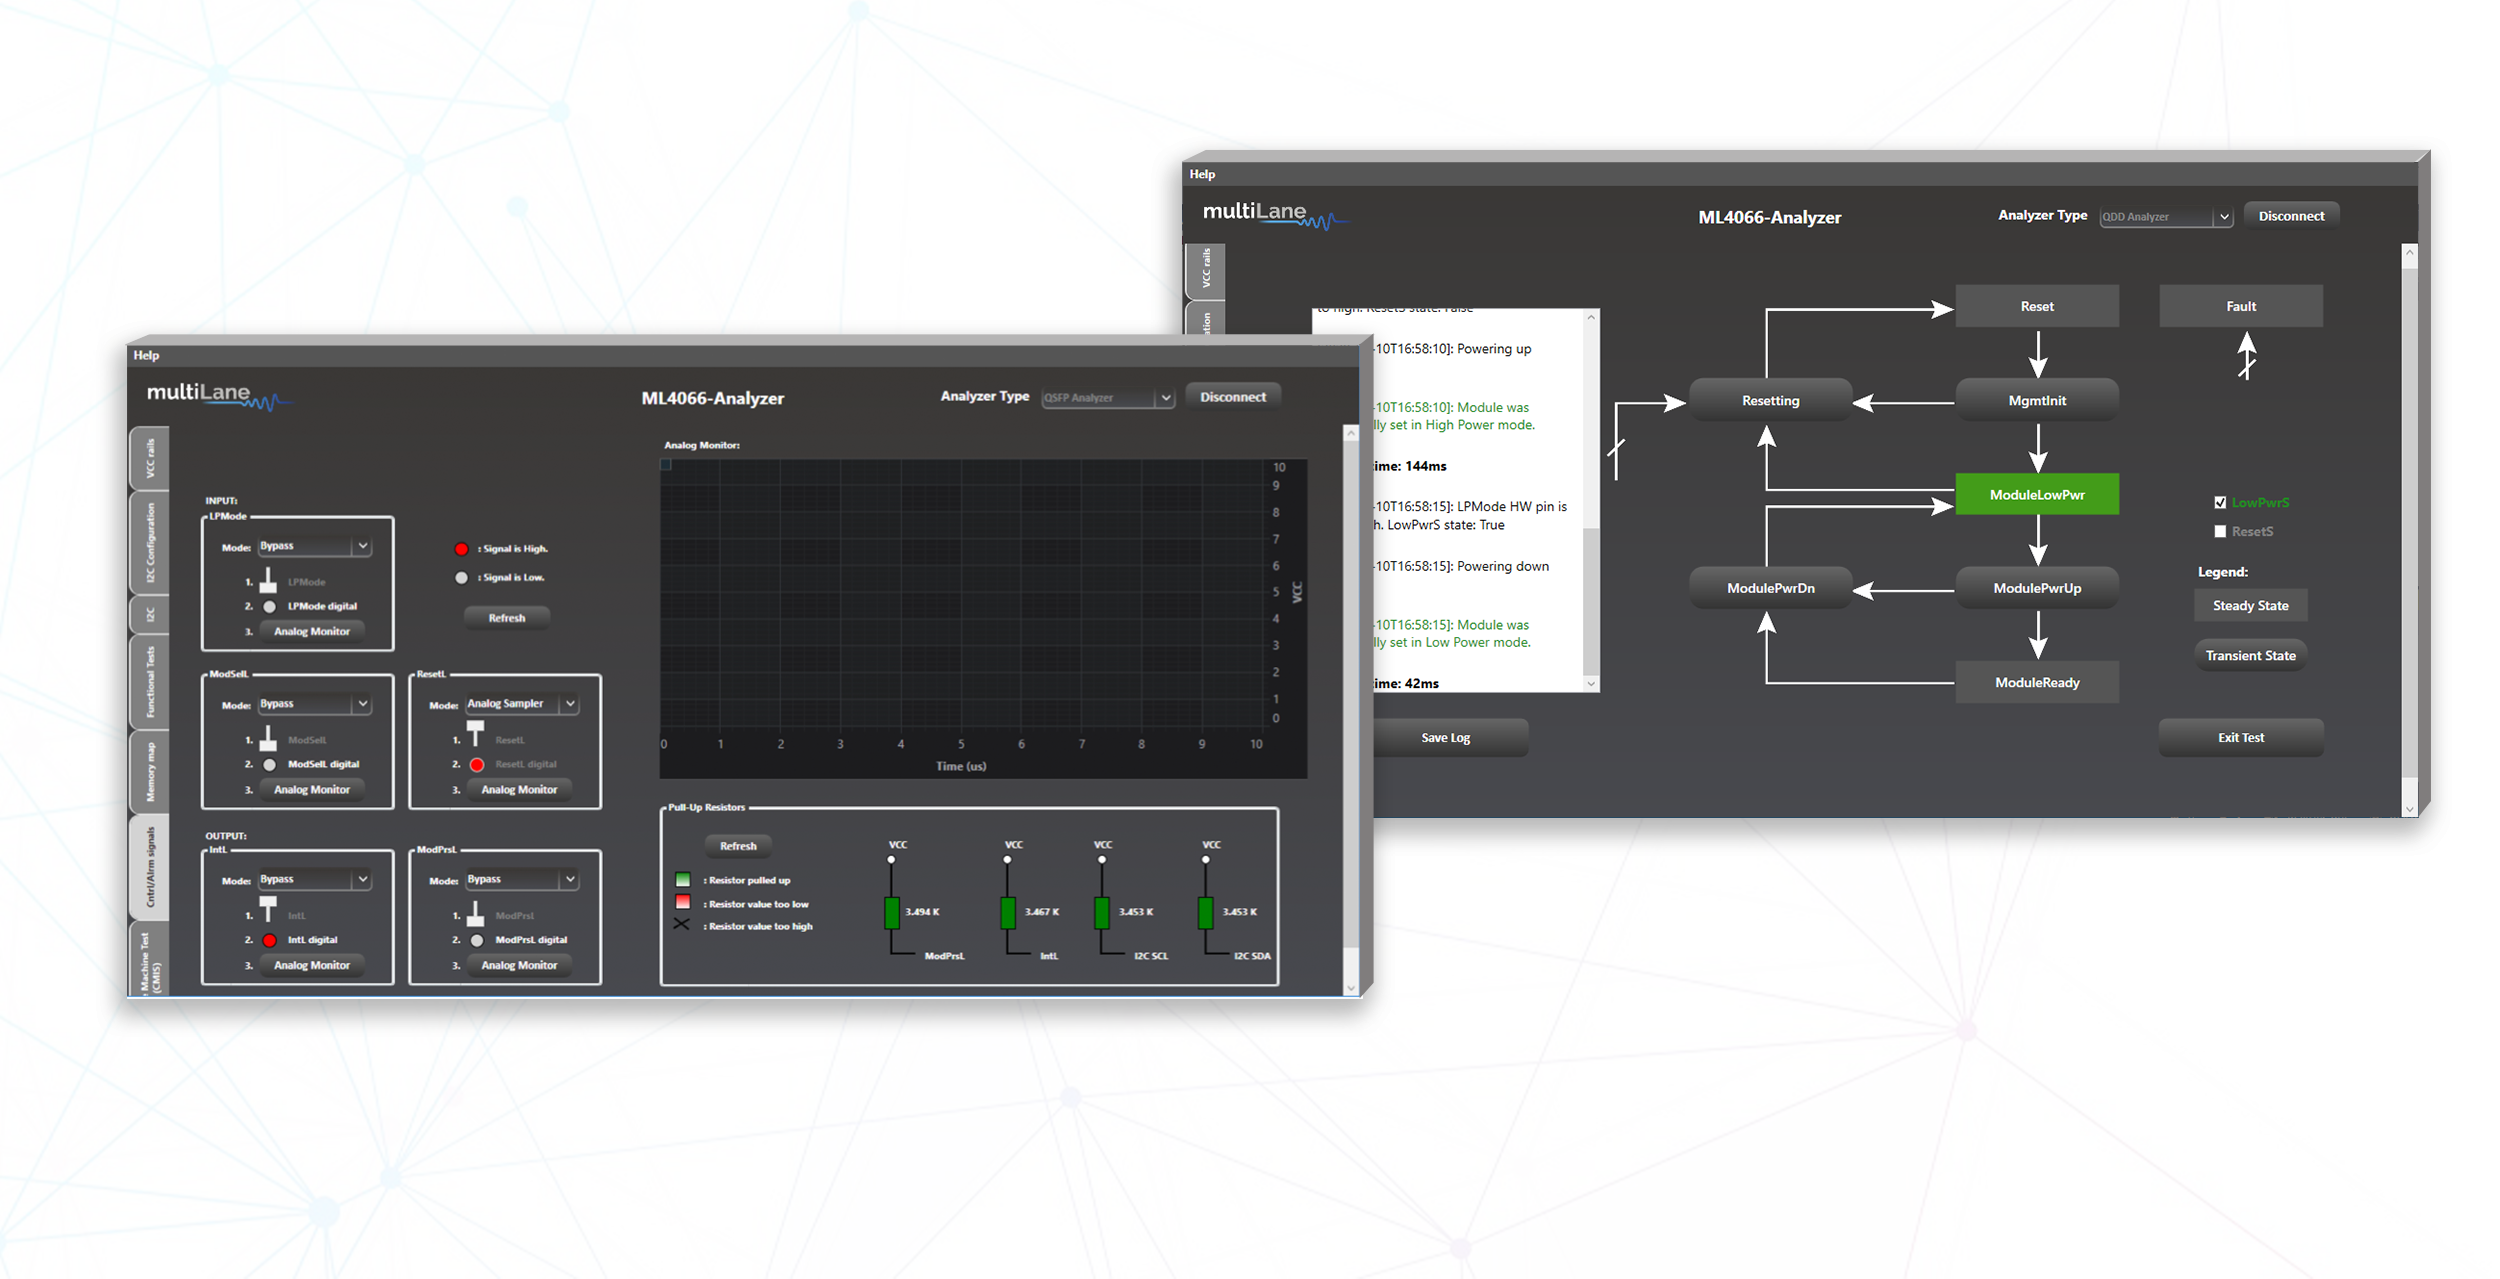
Task: Click the log panel scrollbar thumb
Action: tap(1591, 600)
